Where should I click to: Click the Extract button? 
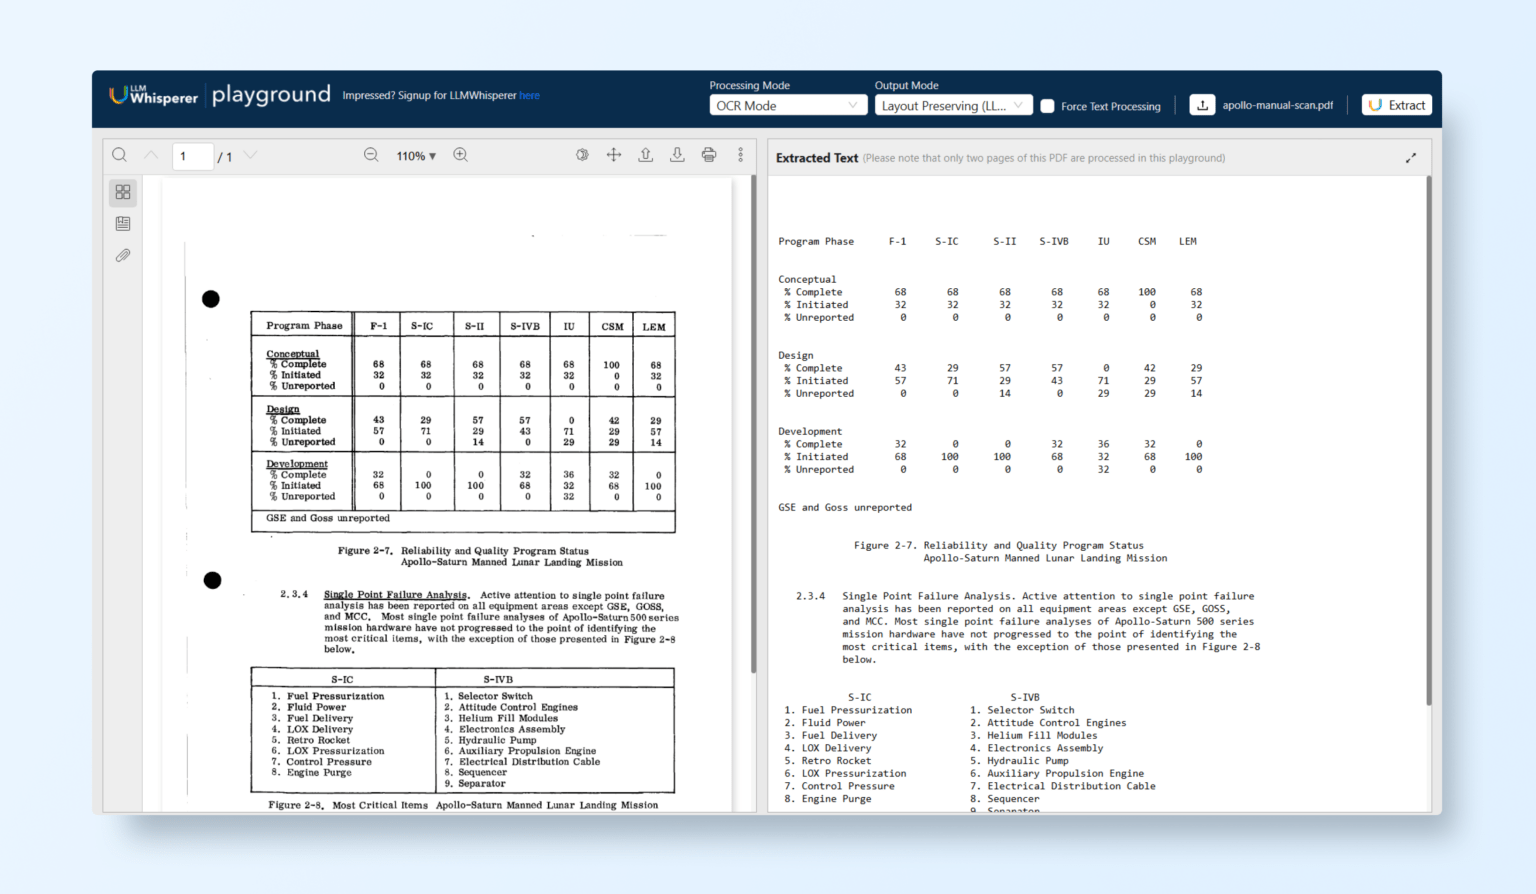[x=1396, y=105]
